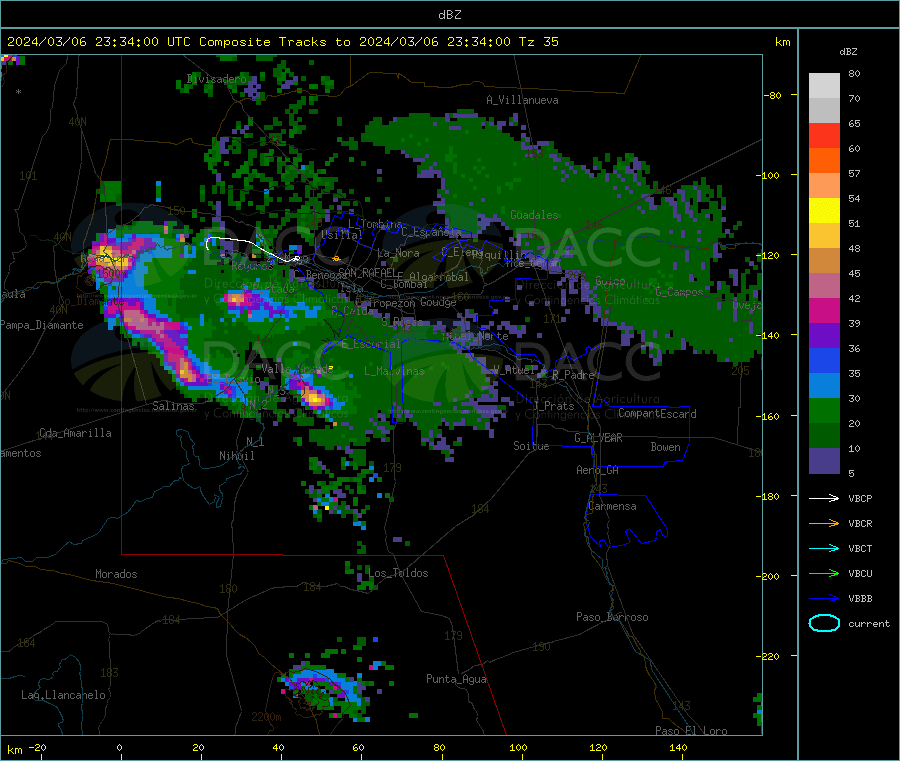Click the 'A_Villanueva' map label
Viewport: 900px width, 761px height.
click(522, 100)
